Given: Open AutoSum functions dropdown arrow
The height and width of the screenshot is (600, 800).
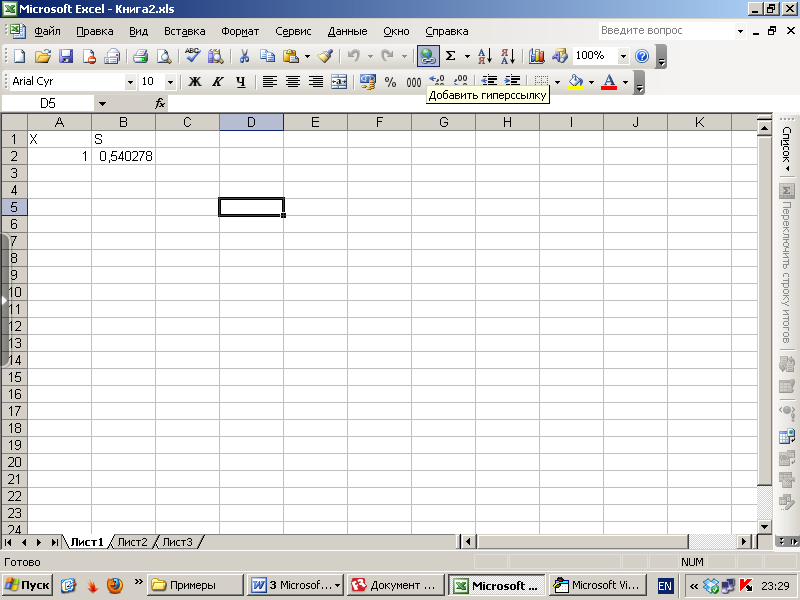Looking at the screenshot, I should (x=467, y=56).
